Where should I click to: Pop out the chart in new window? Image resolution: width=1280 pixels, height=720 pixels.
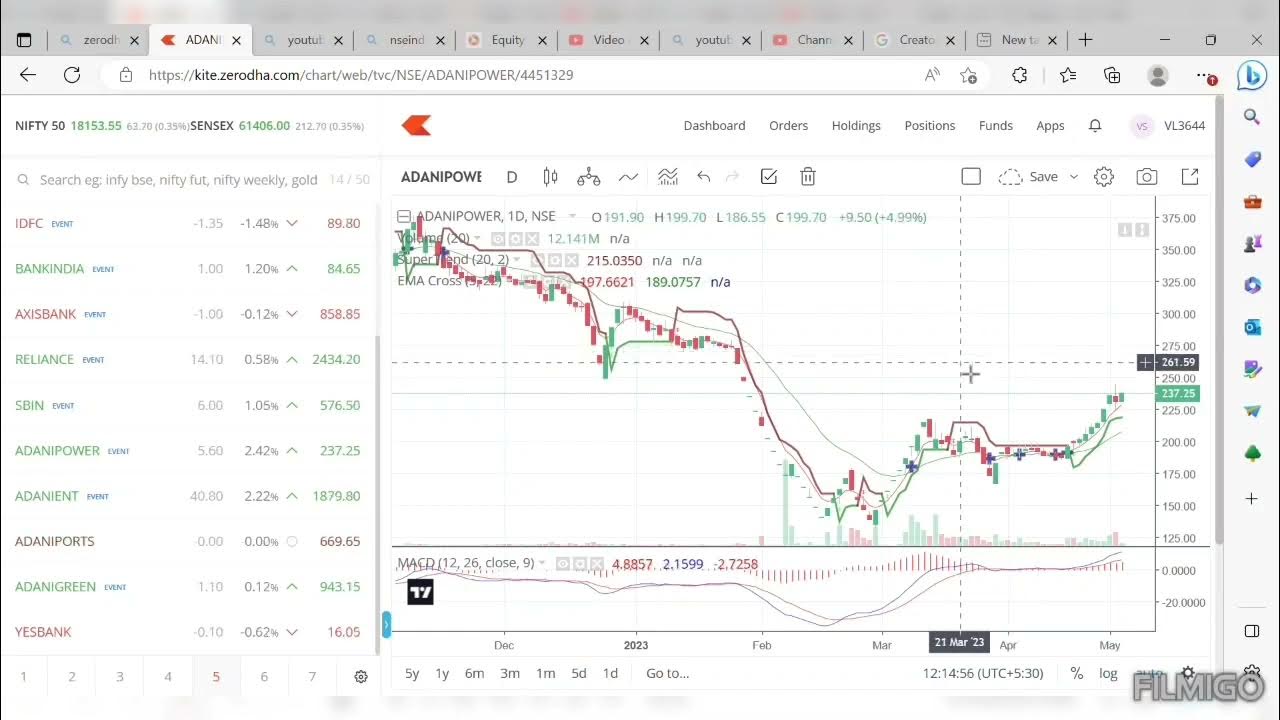[1190, 177]
